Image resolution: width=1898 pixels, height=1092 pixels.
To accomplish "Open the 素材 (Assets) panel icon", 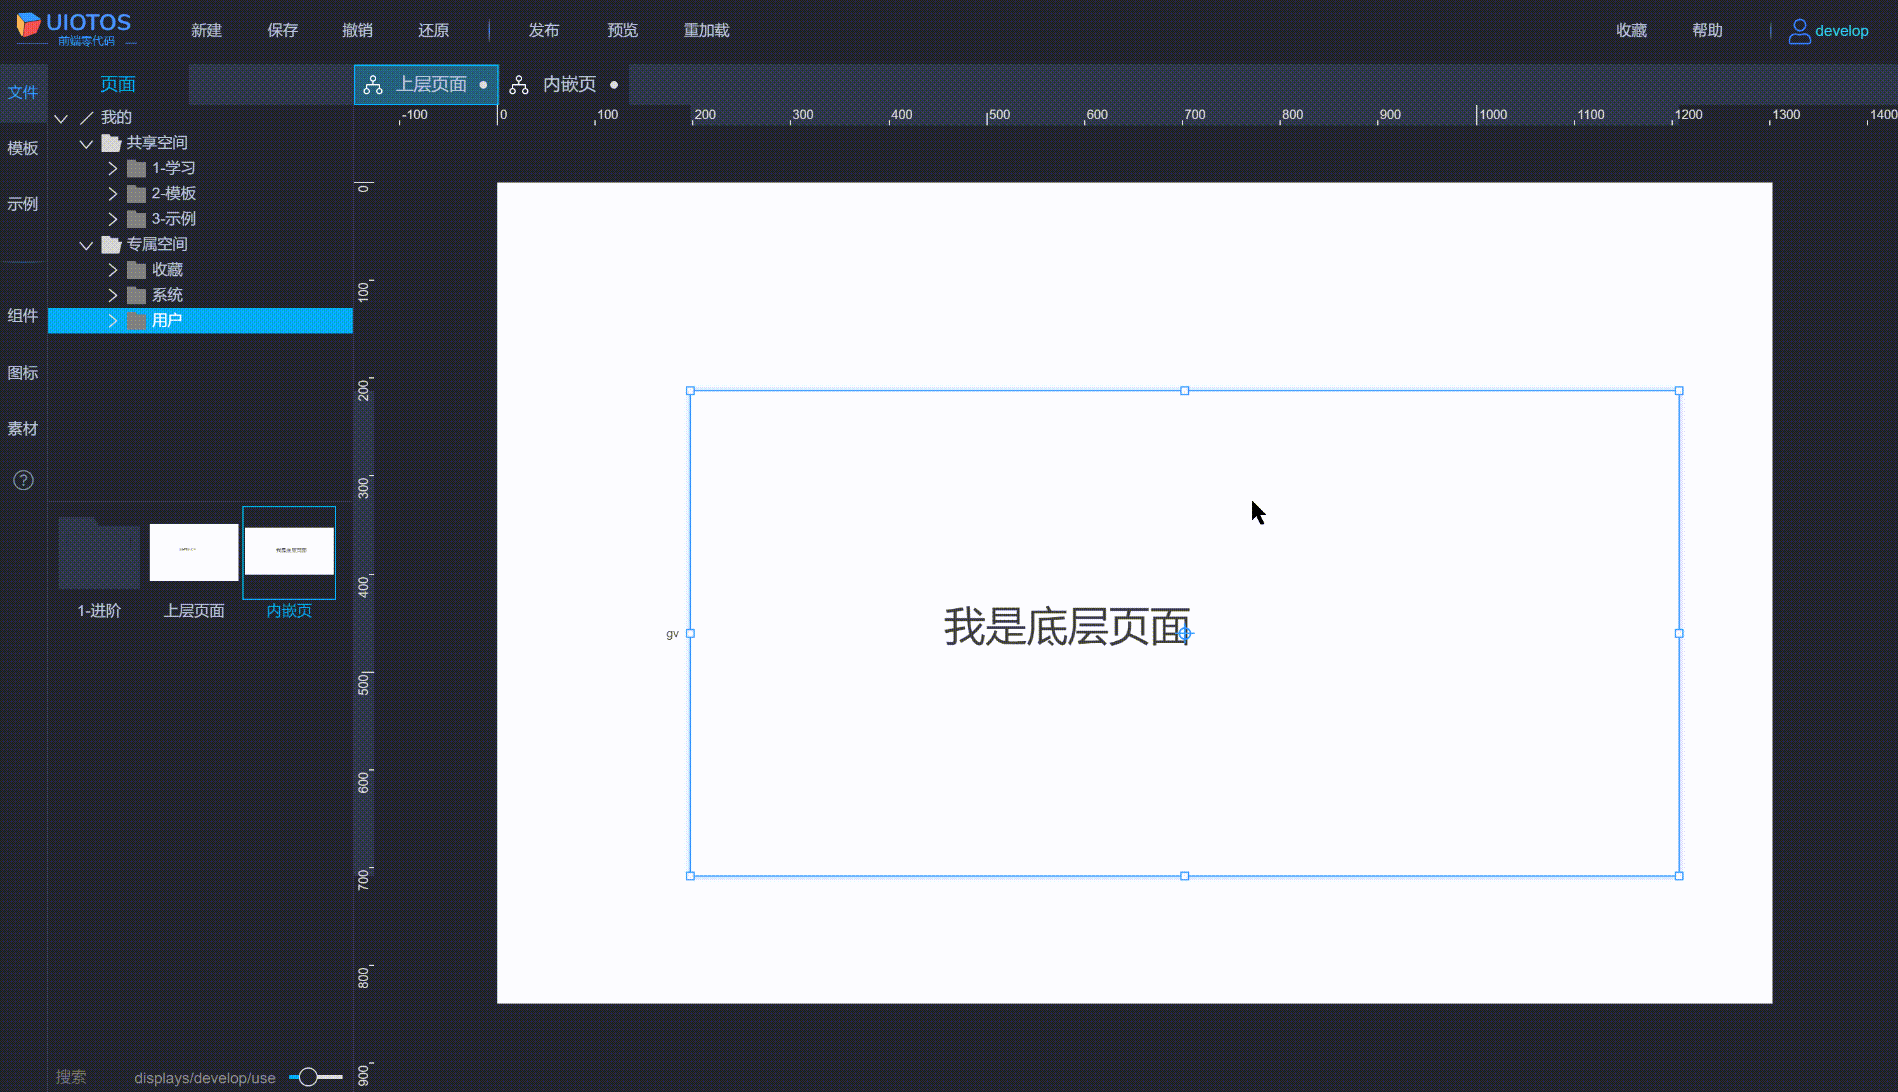I will [x=23, y=428].
